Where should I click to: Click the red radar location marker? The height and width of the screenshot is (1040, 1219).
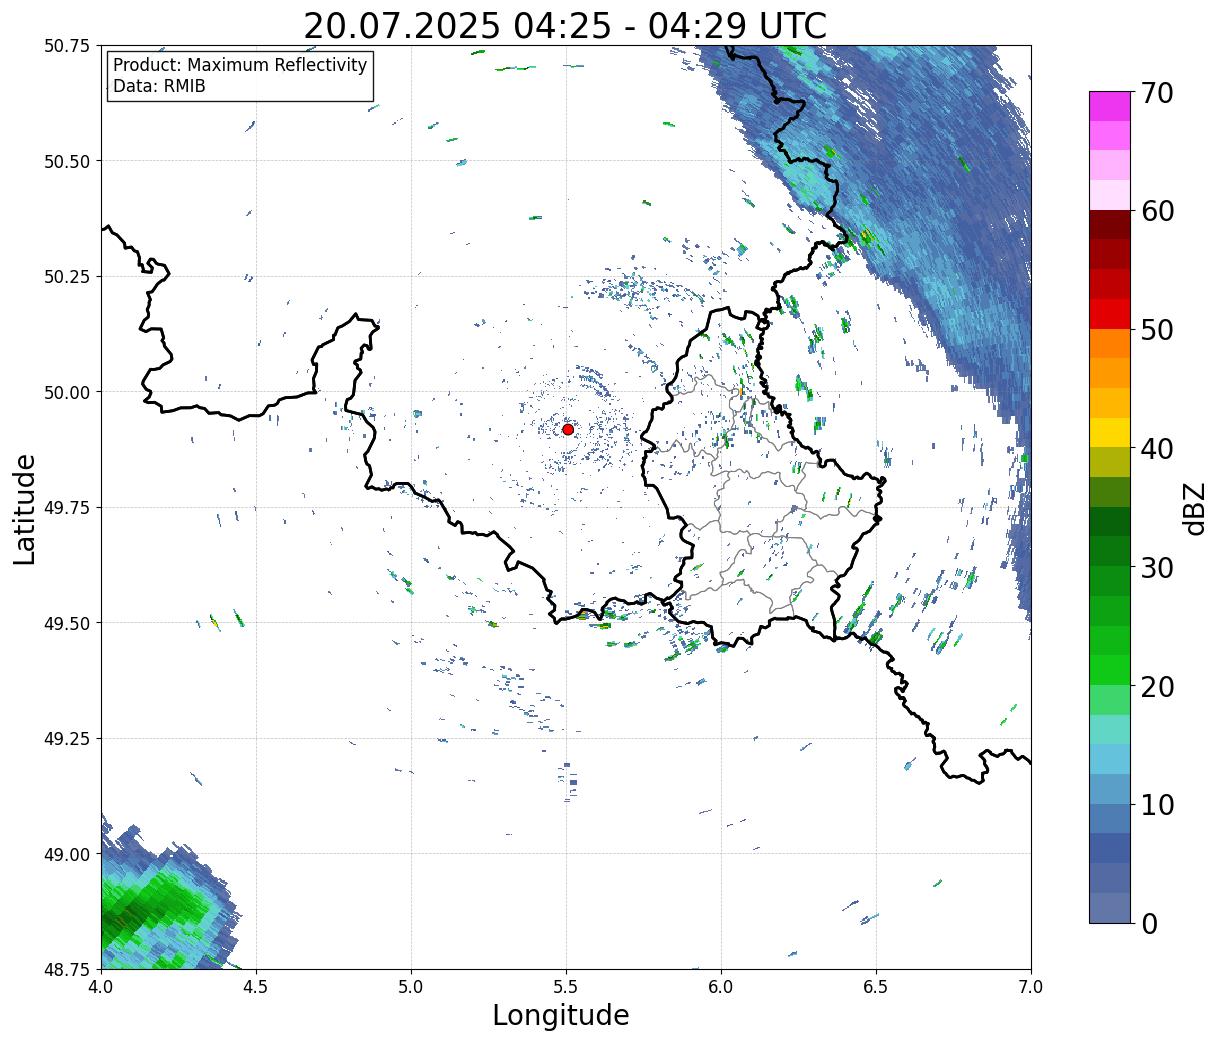coord(568,429)
